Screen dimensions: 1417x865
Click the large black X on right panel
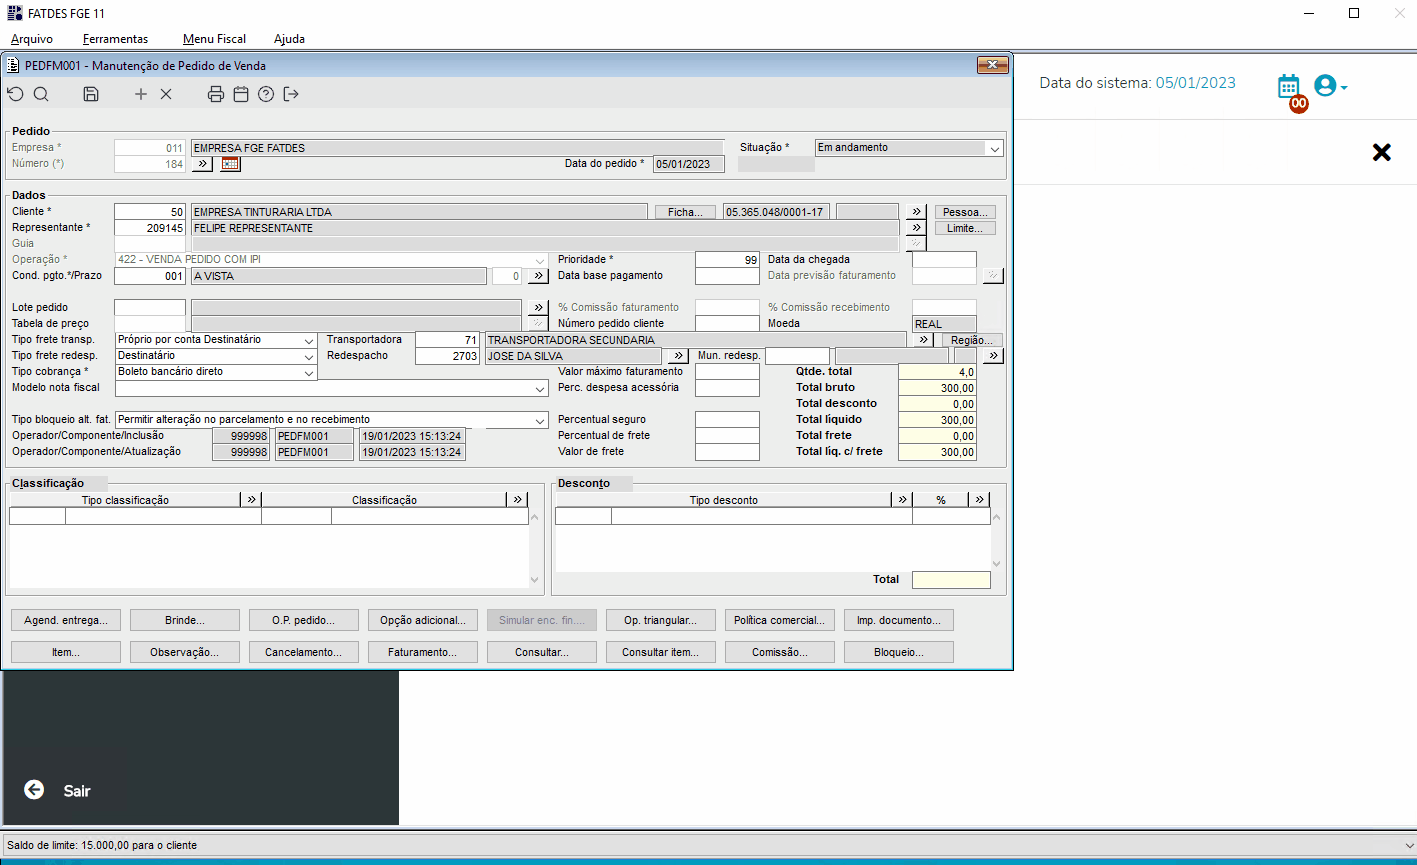tap(1381, 152)
